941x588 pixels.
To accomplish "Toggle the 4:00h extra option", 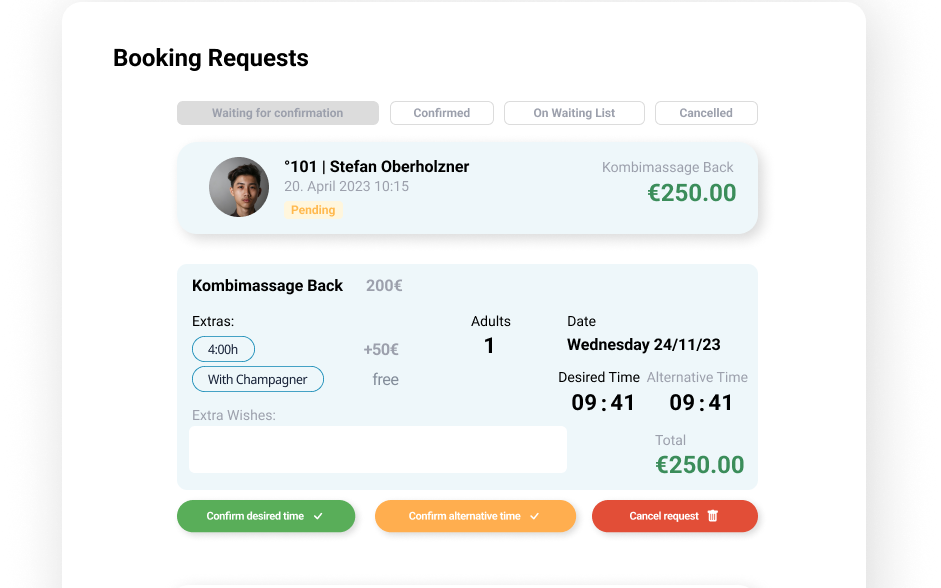I will [x=223, y=349].
